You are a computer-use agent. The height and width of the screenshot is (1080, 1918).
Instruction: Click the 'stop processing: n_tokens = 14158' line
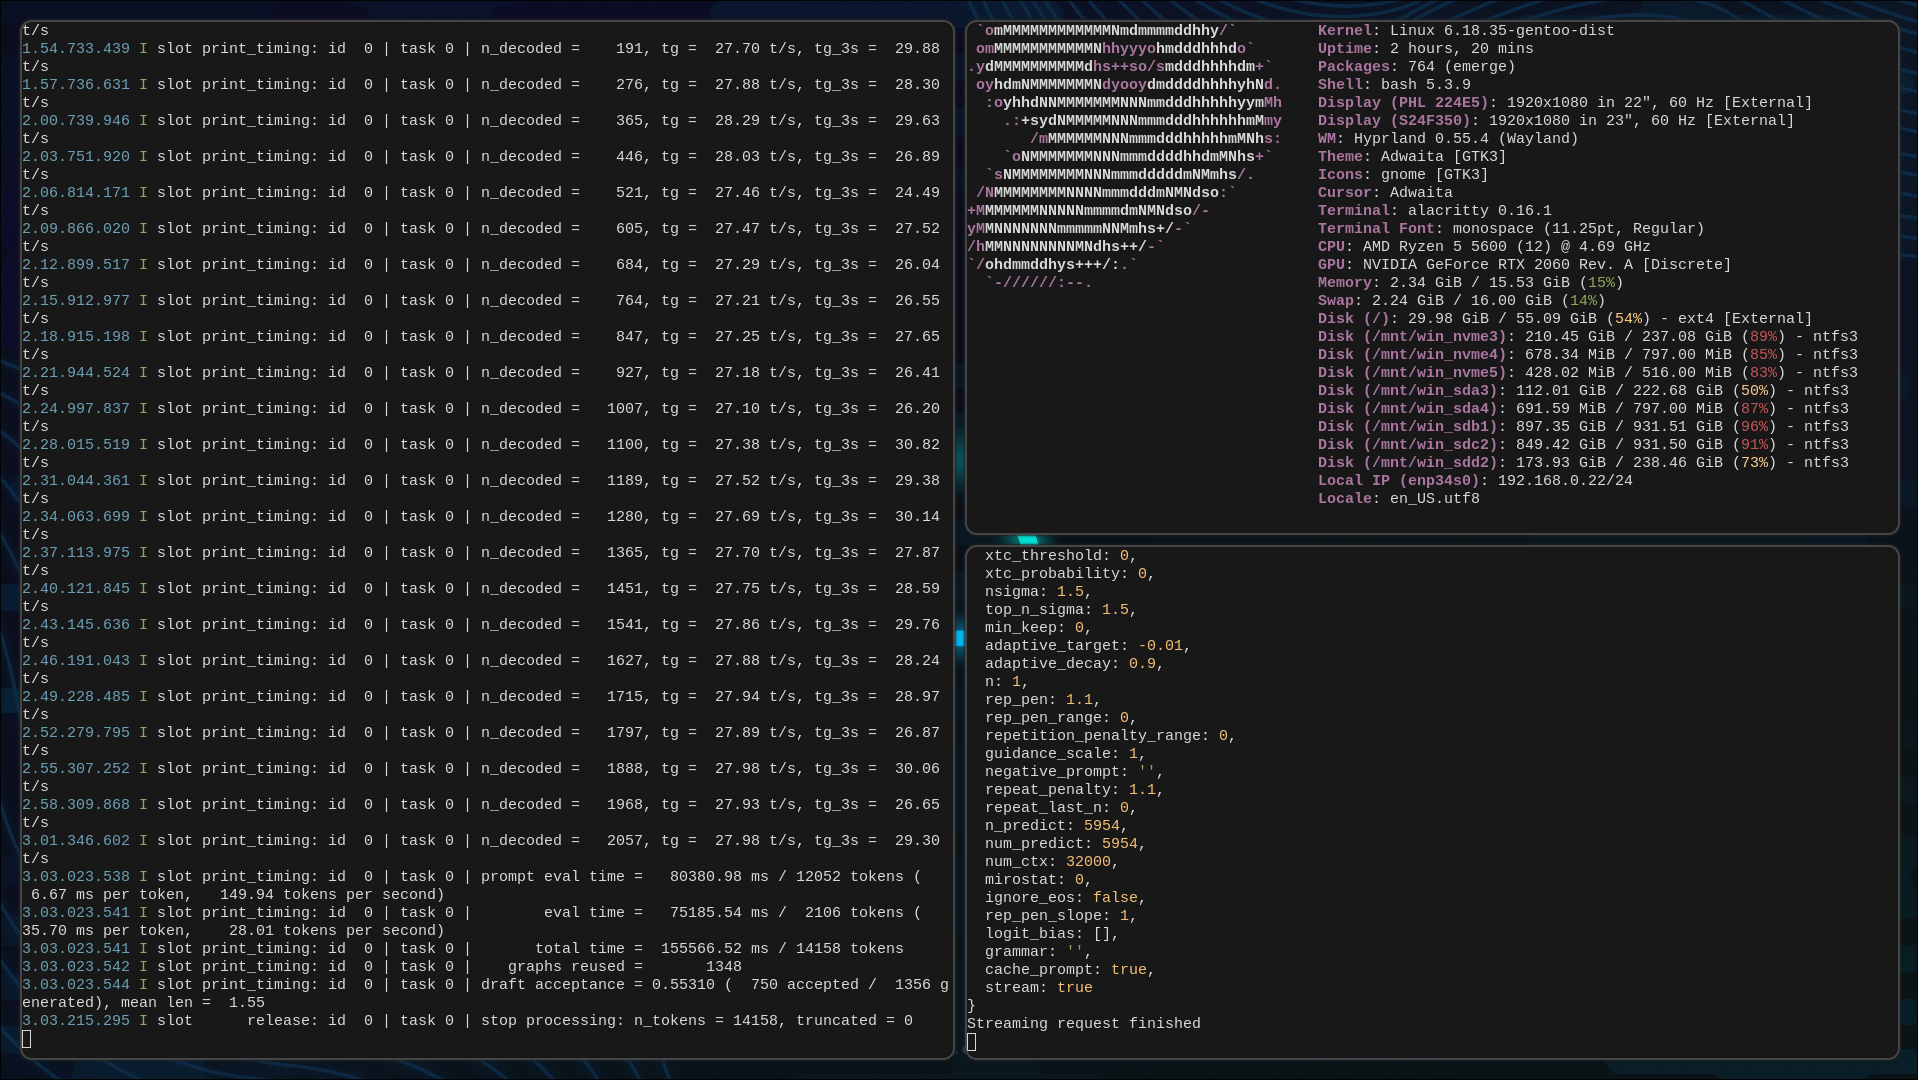pos(468,1021)
